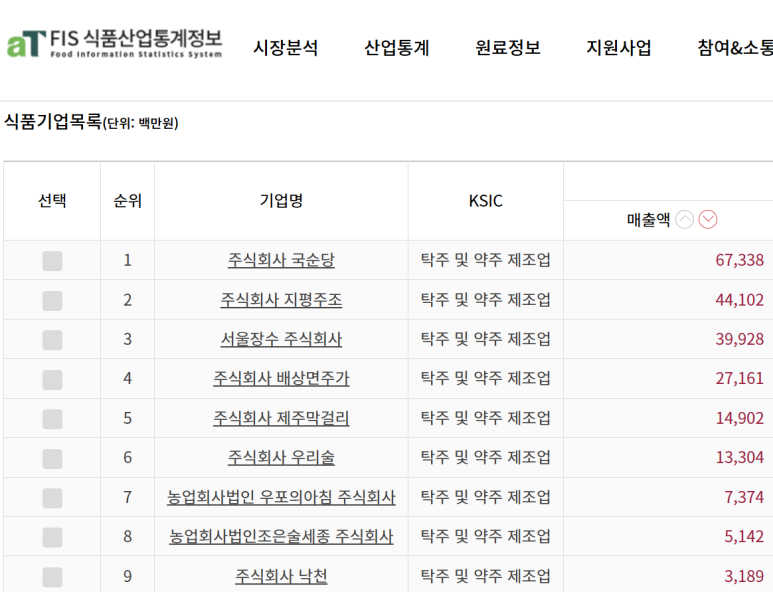Open the 주식회사 국순당 company link
Screen dimensions: 773x592
point(281,260)
